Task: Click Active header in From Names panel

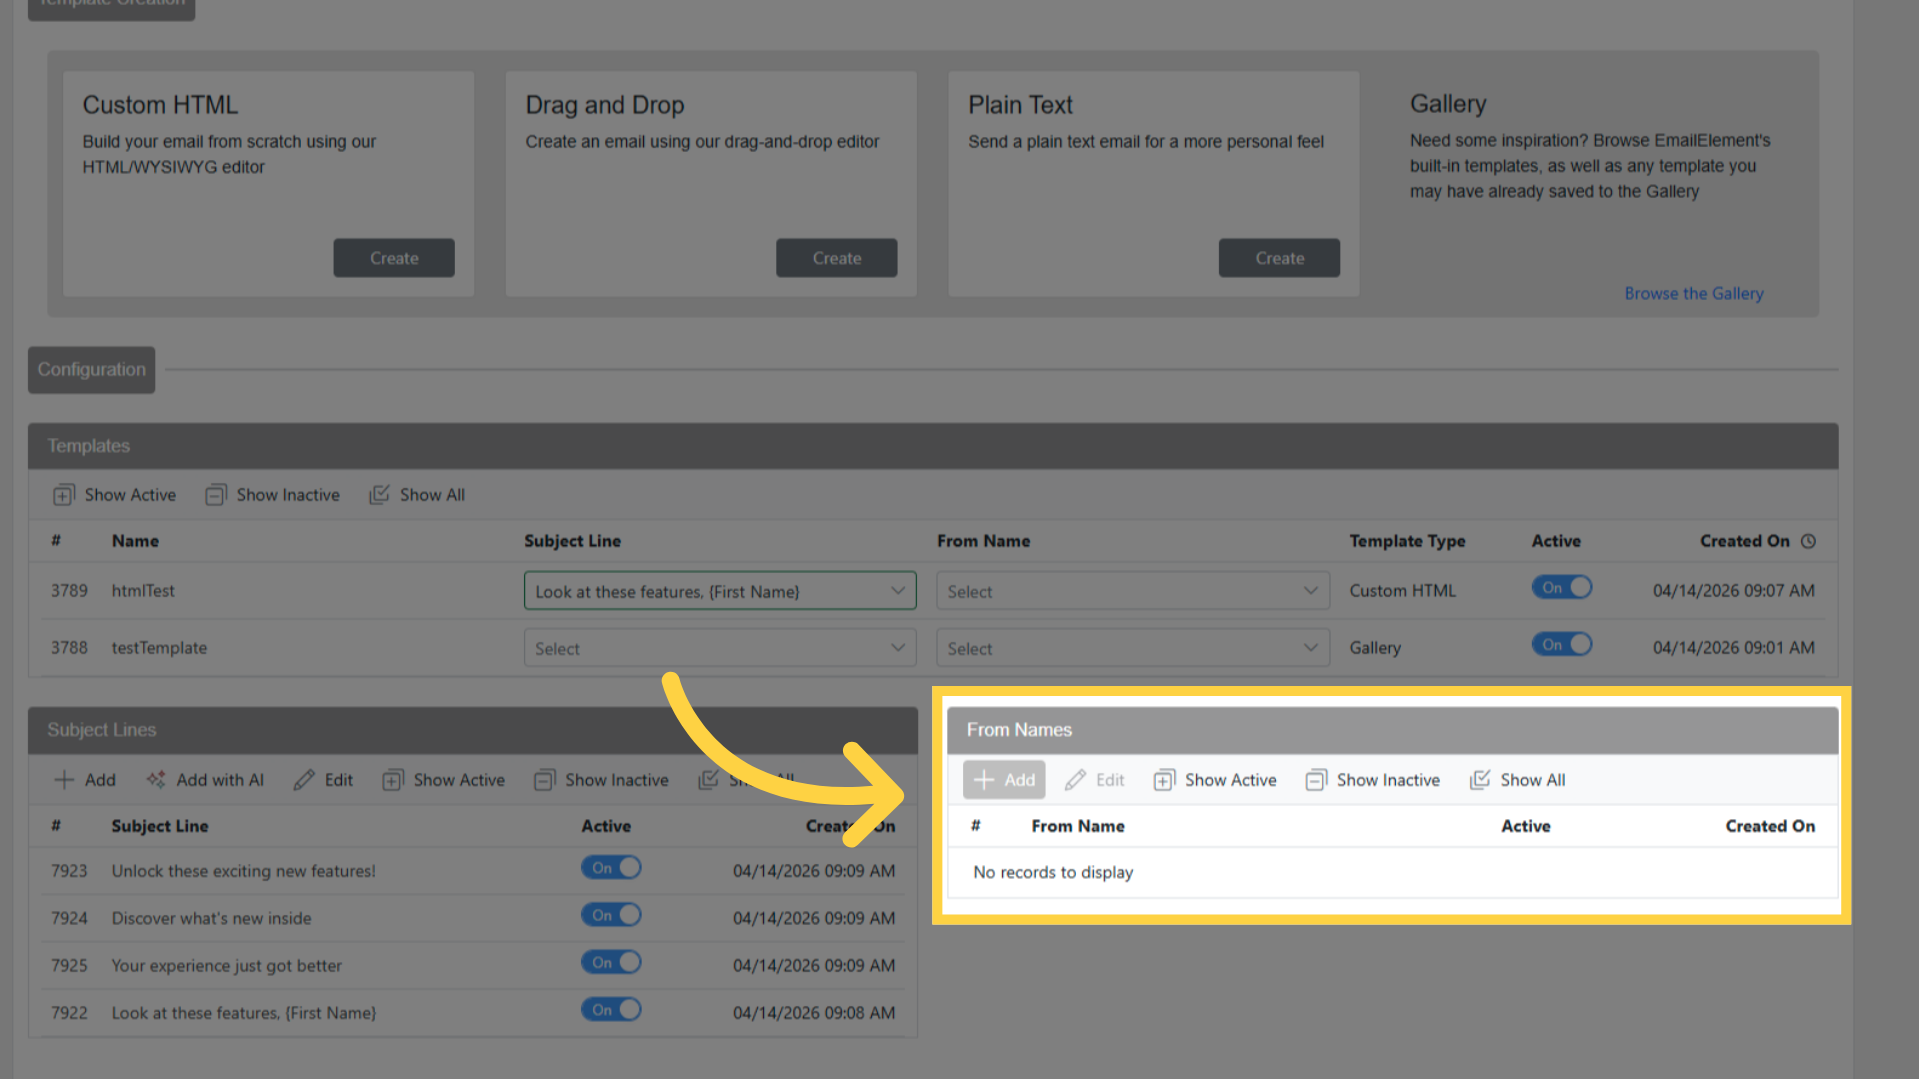Action: (x=1526, y=826)
